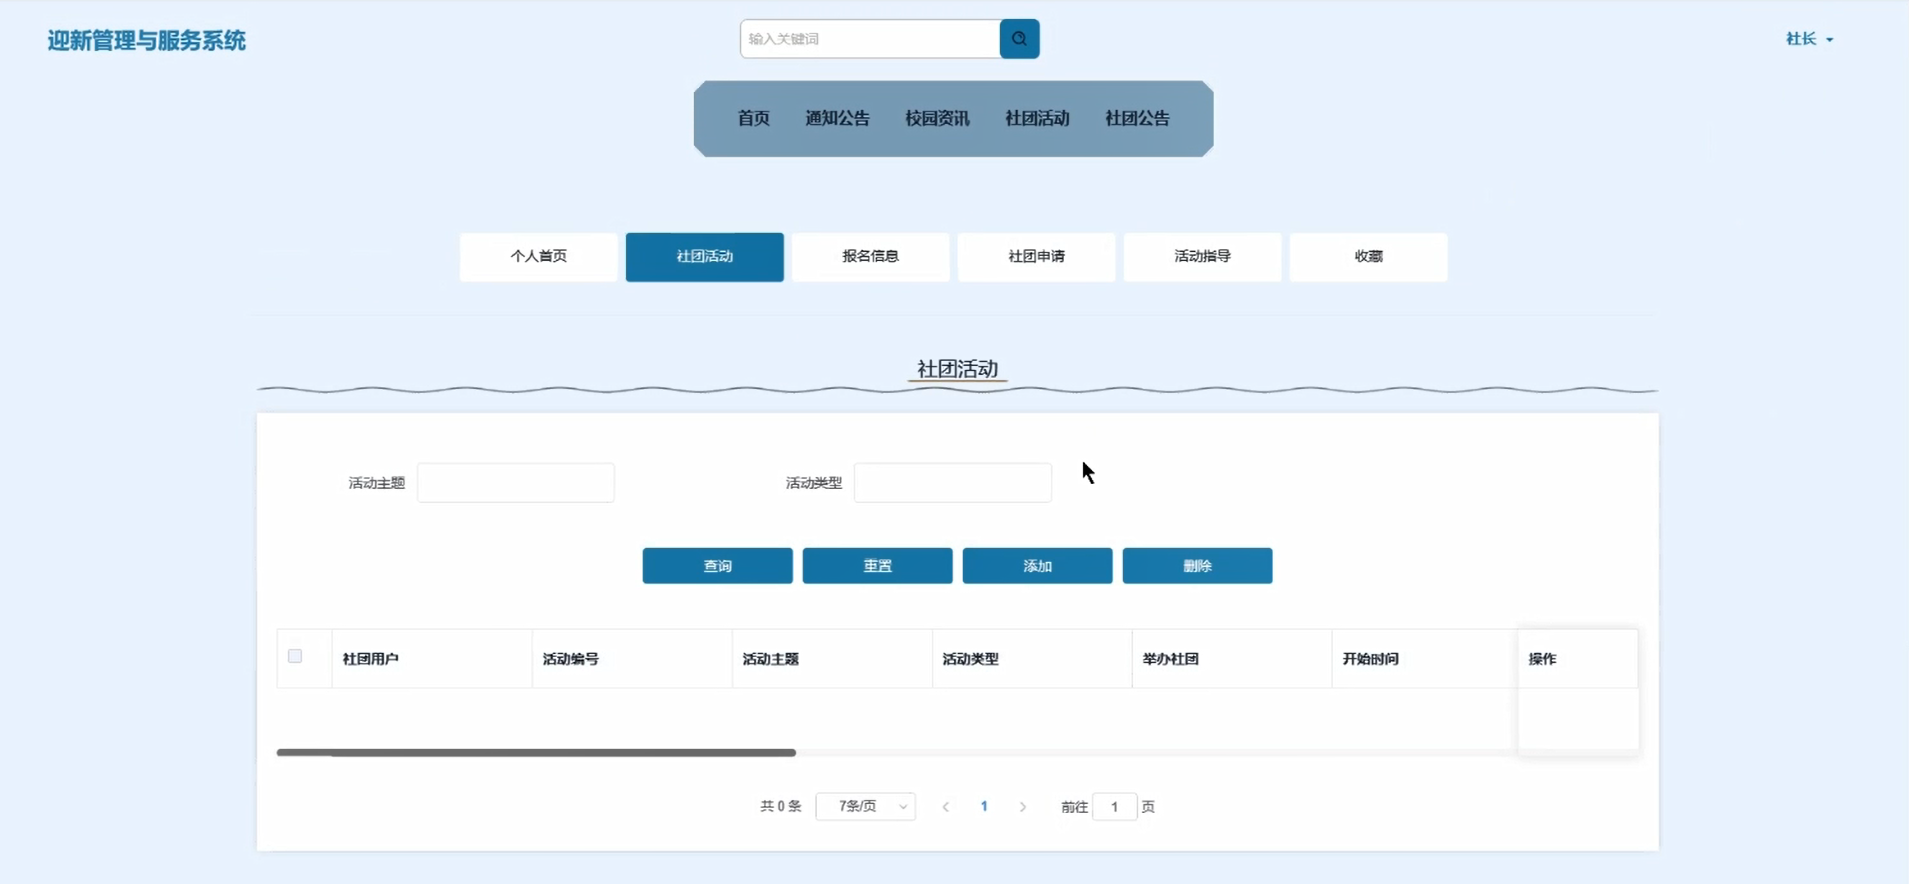Click the 活动编号 column header
1909x884 pixels.
coord(631,659)
